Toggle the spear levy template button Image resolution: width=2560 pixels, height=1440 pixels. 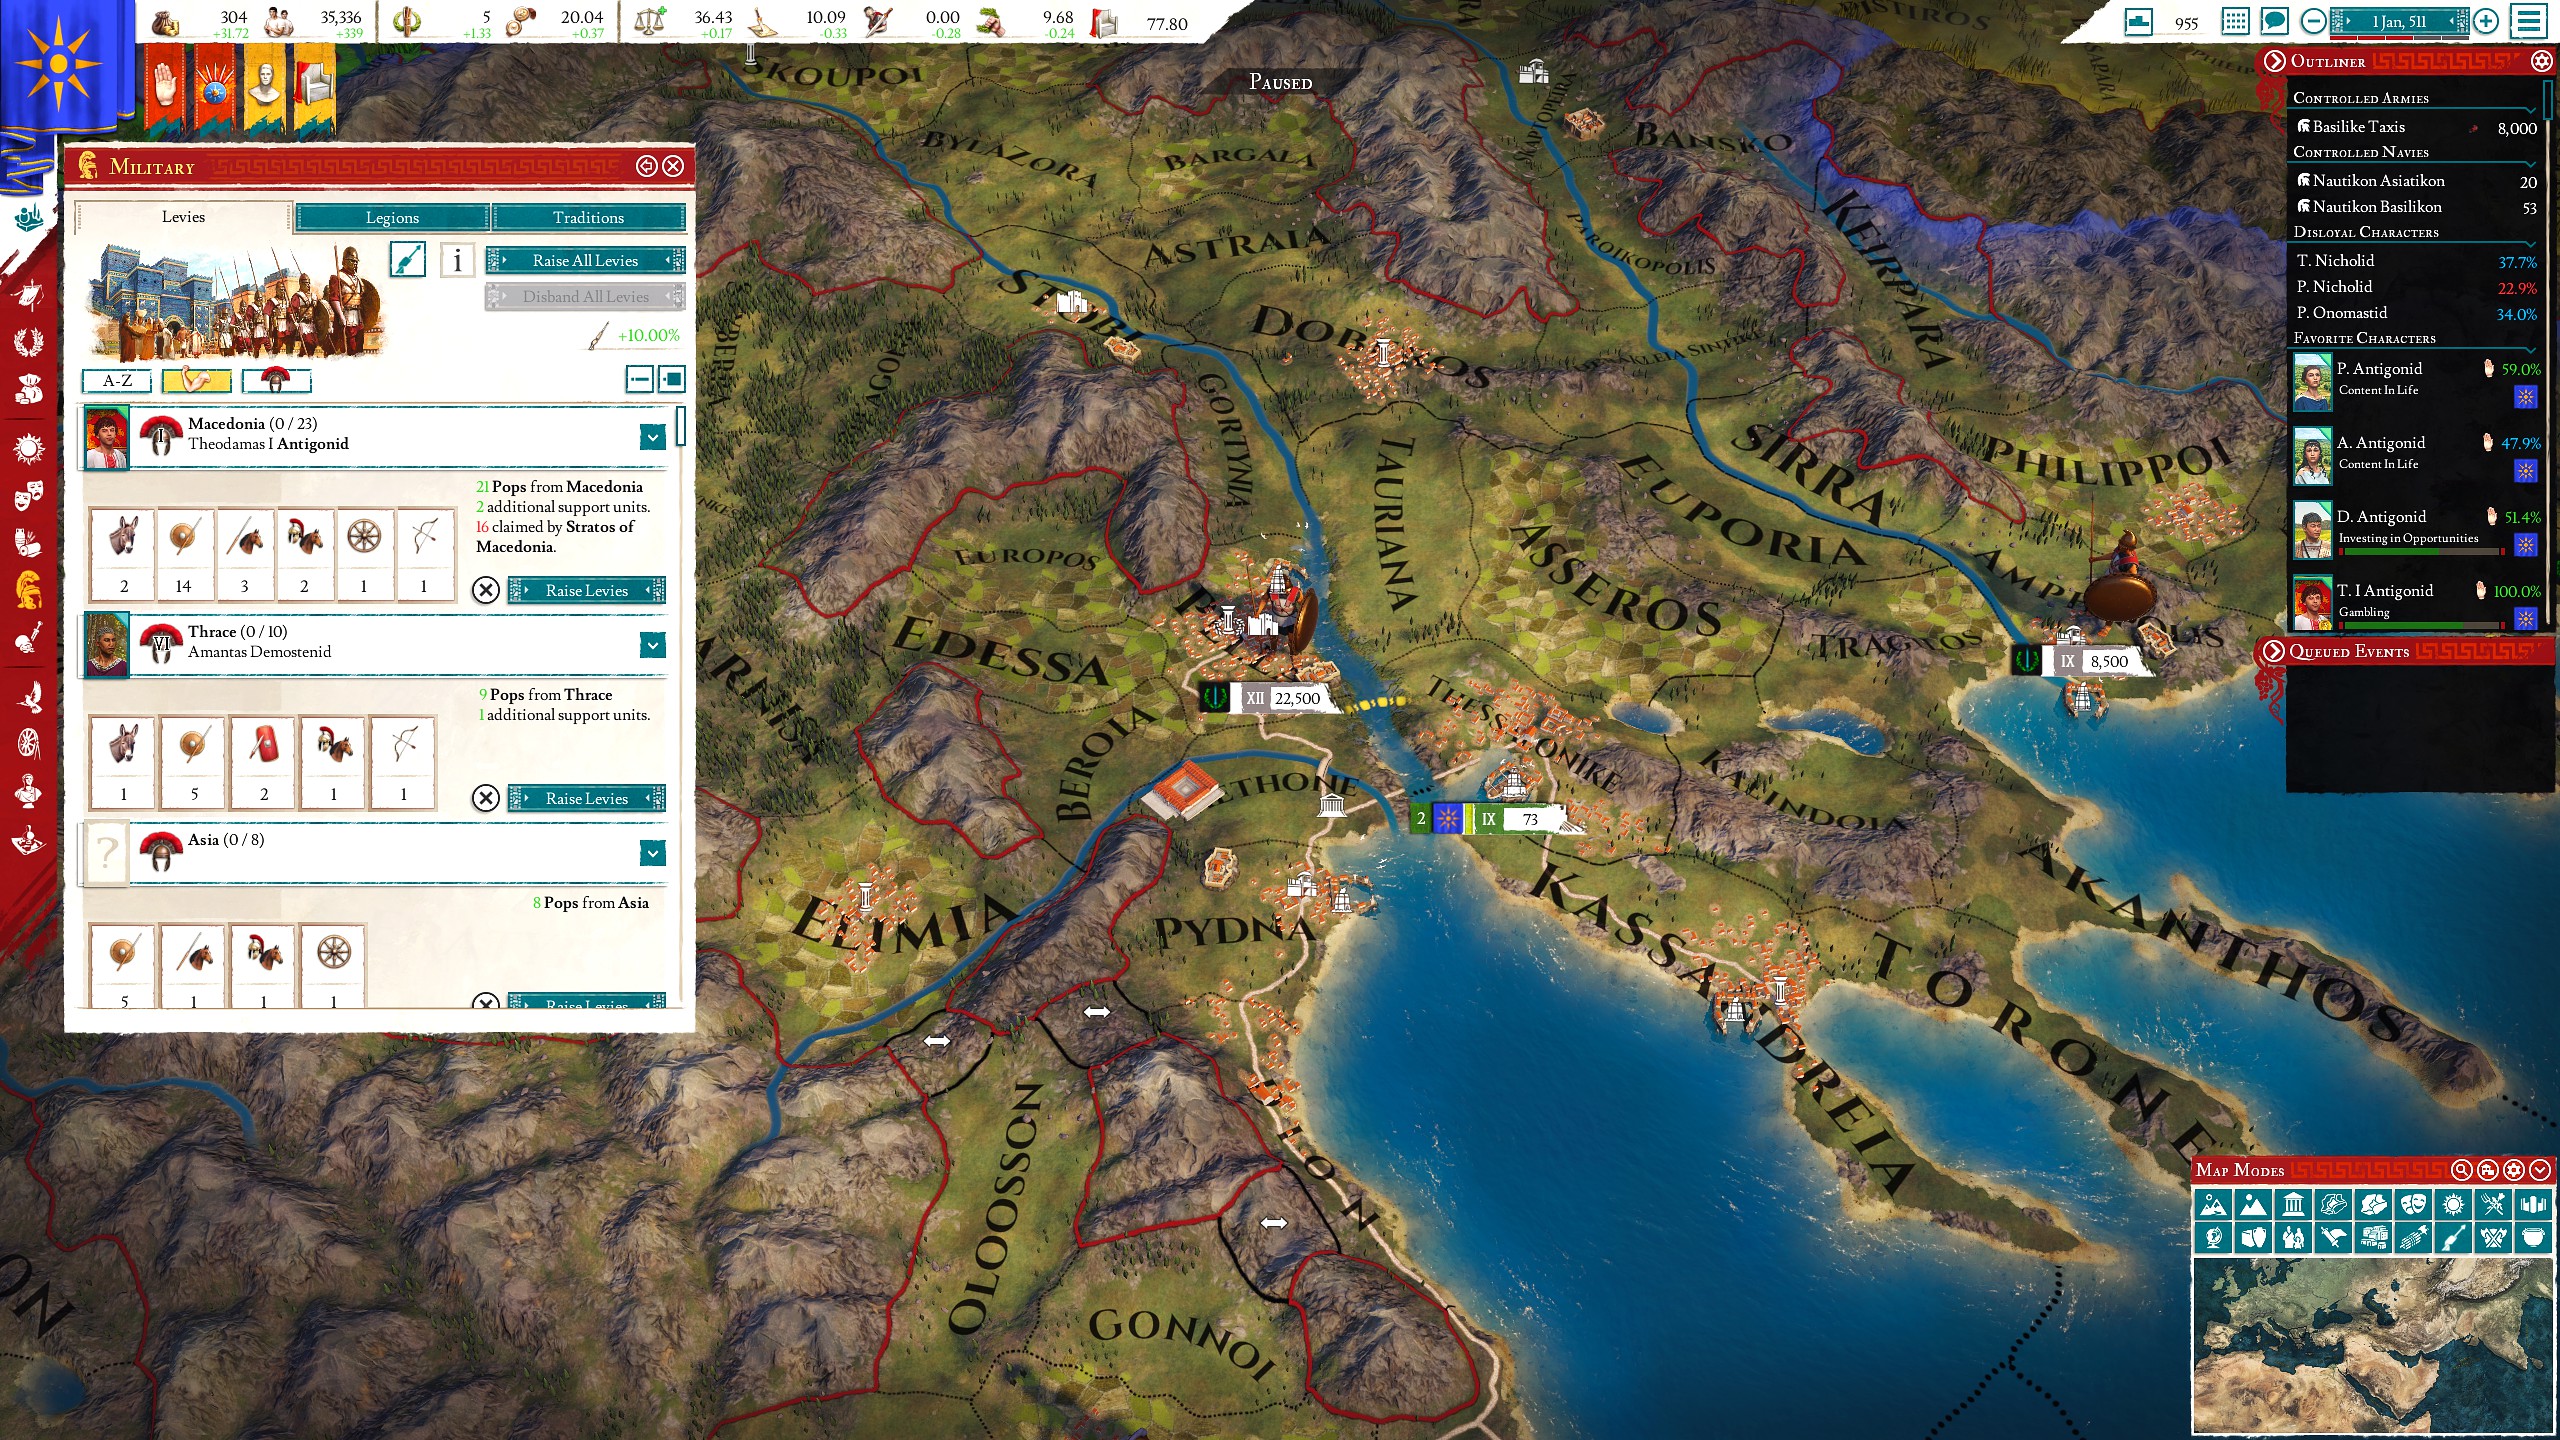[x=407, y=260]
